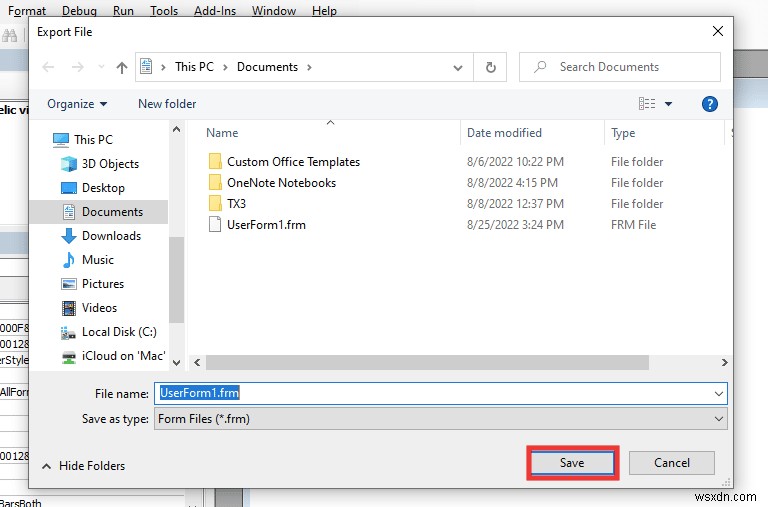Click the TX3 folder icon
The width and height of the screenshot is (768, 507).
pos(215,203)
